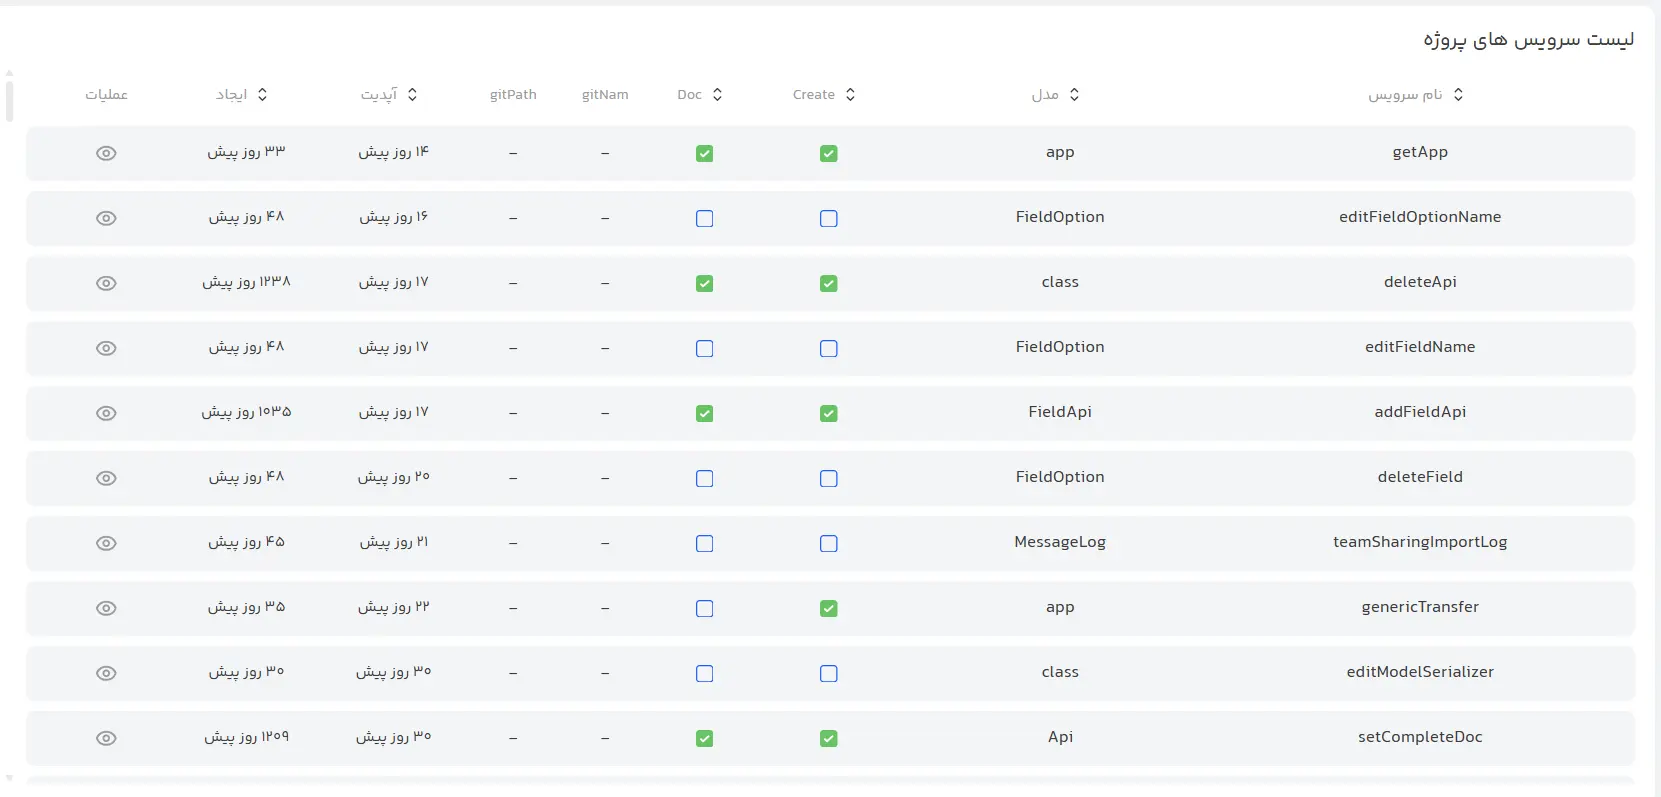1661x797 pixels.
Task: Click FieldApi model cell
Action: click(1060, 412)
